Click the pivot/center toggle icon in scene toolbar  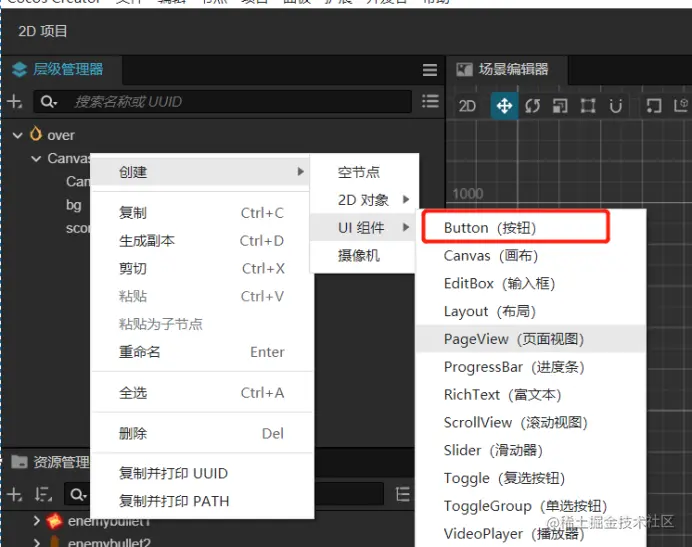click(x=654, y=106)
